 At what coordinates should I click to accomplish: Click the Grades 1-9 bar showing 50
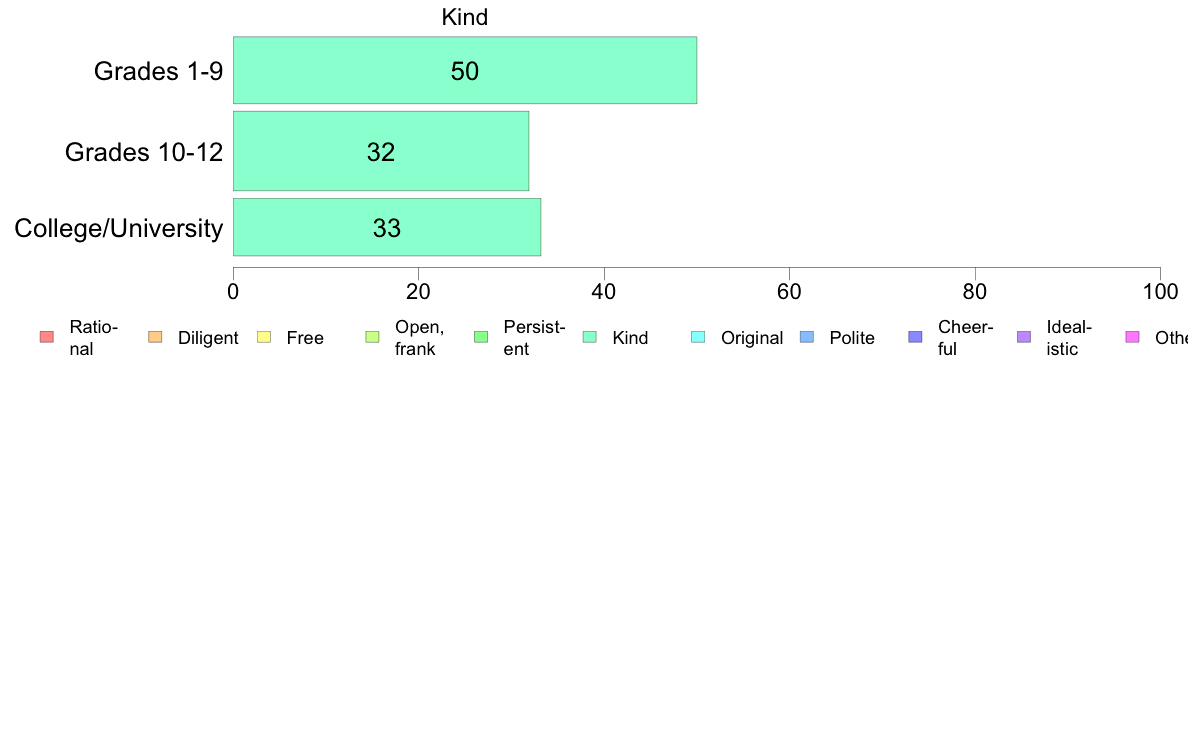coord(464,70)
